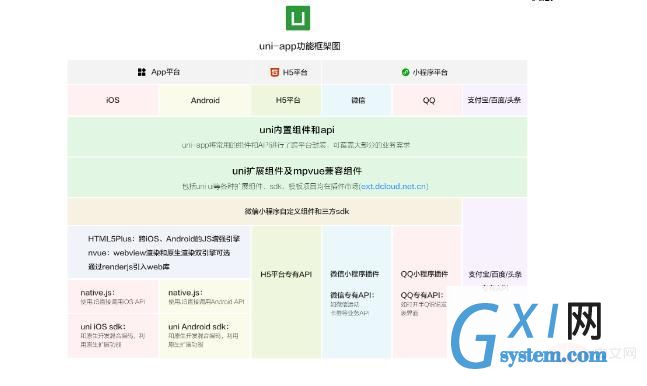647x386 pixels.
Task: Click the H5平台专有API label
Action: click(286, 275)
